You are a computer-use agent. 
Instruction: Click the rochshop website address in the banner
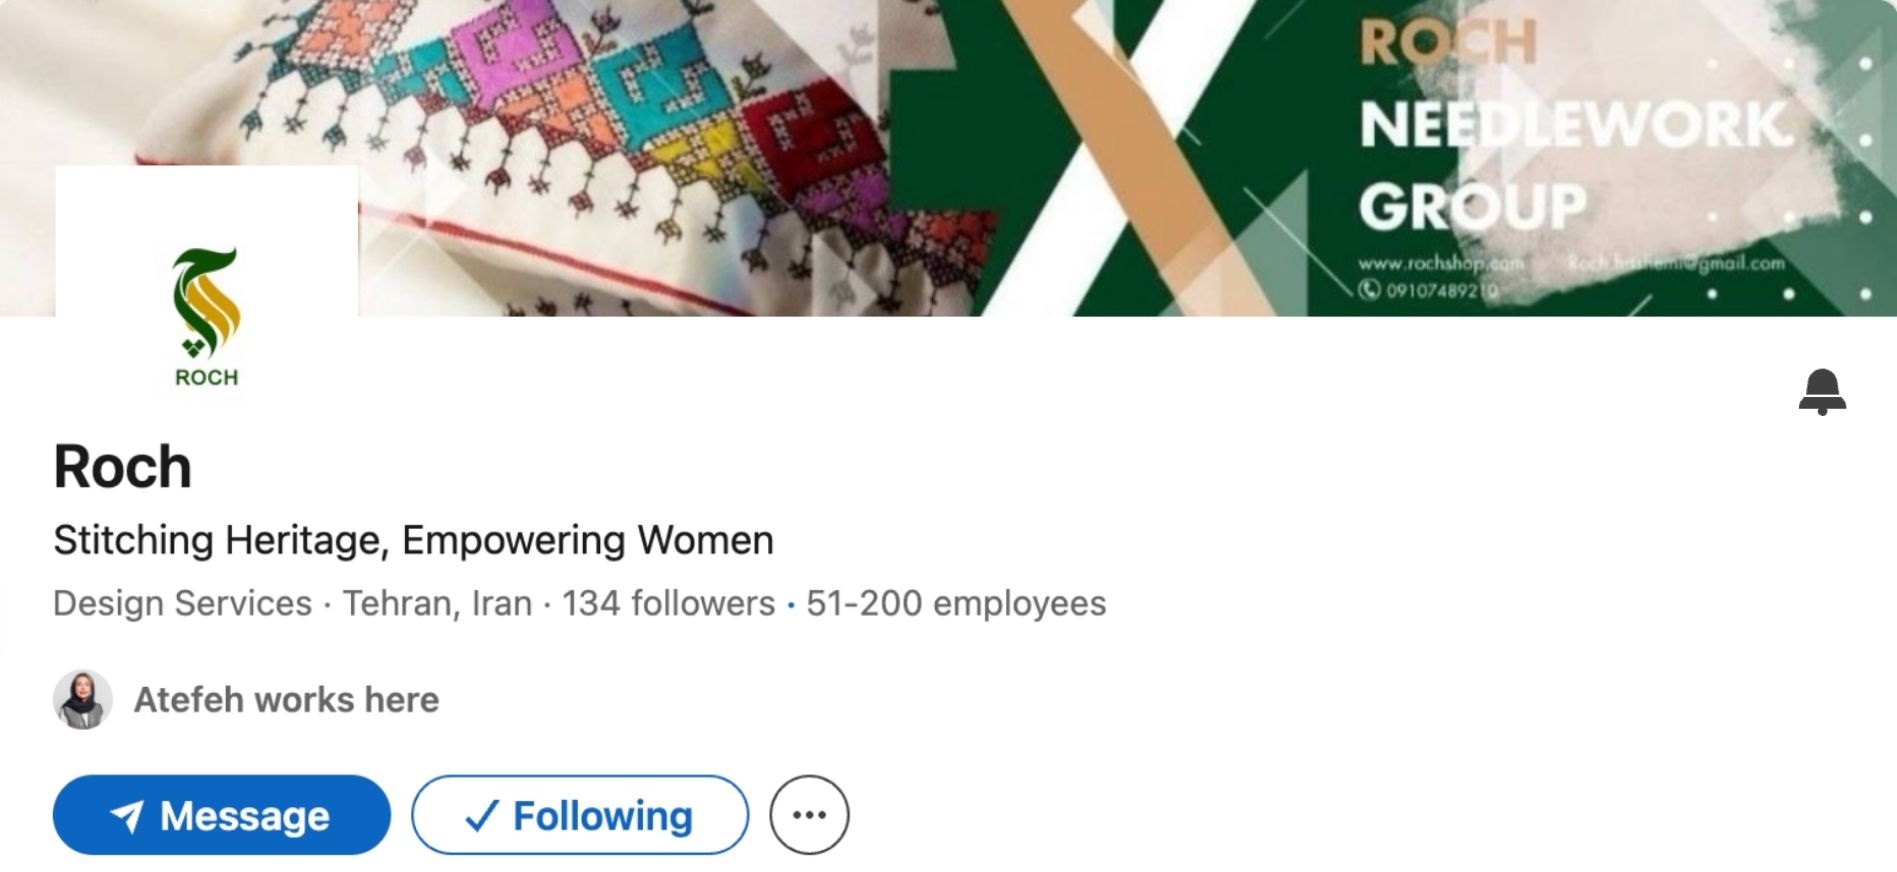tap(1440, 264)
